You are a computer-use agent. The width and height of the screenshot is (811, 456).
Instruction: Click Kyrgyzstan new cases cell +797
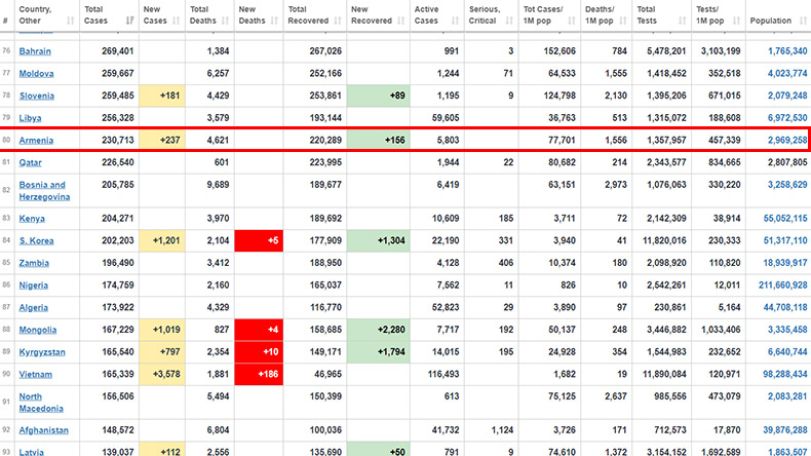click(x=162, y=352)
